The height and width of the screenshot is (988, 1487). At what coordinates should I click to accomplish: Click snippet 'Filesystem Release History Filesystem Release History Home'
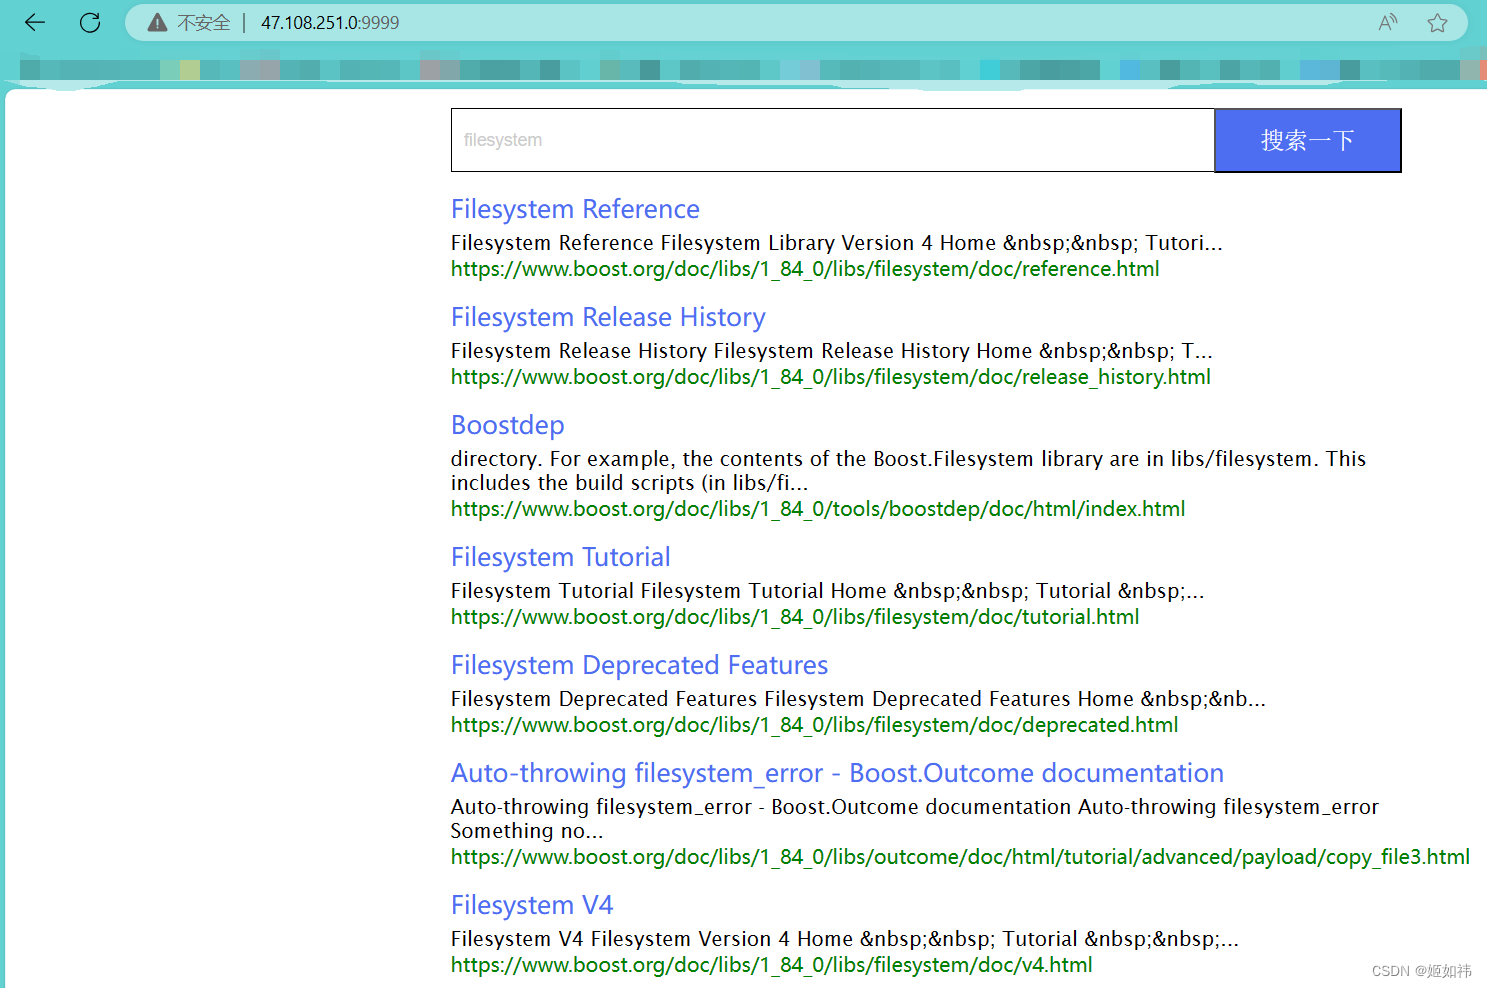pos(831,351)
